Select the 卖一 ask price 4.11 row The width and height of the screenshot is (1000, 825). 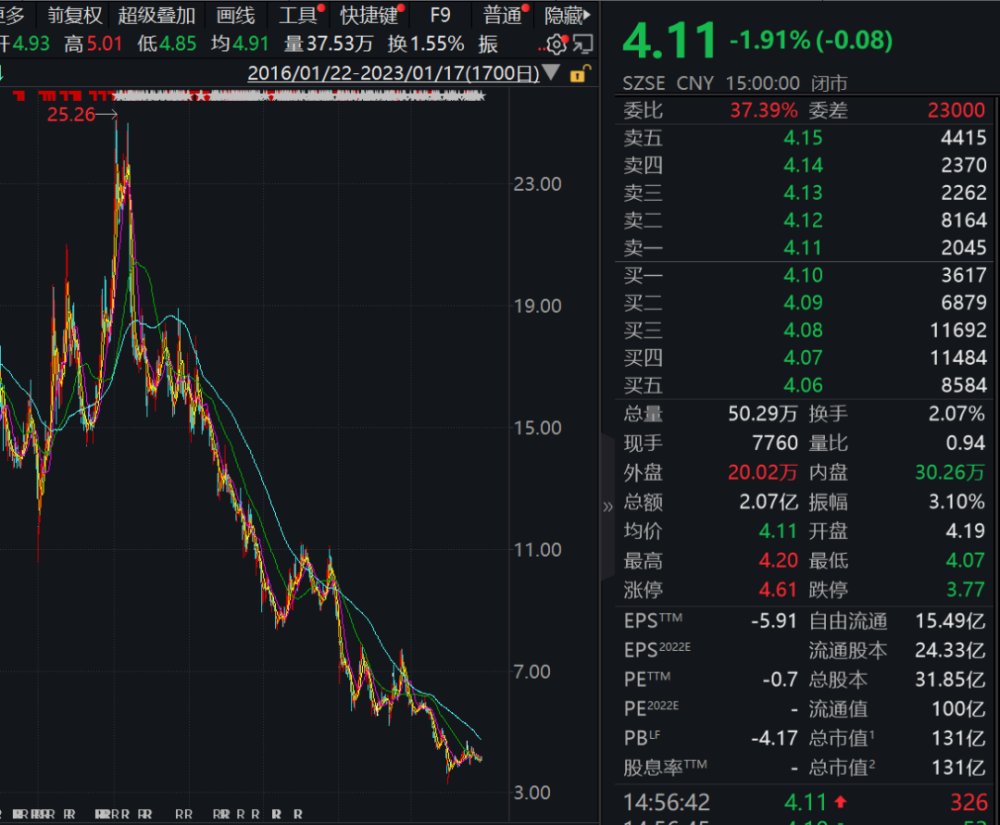[x=805, y=247]
